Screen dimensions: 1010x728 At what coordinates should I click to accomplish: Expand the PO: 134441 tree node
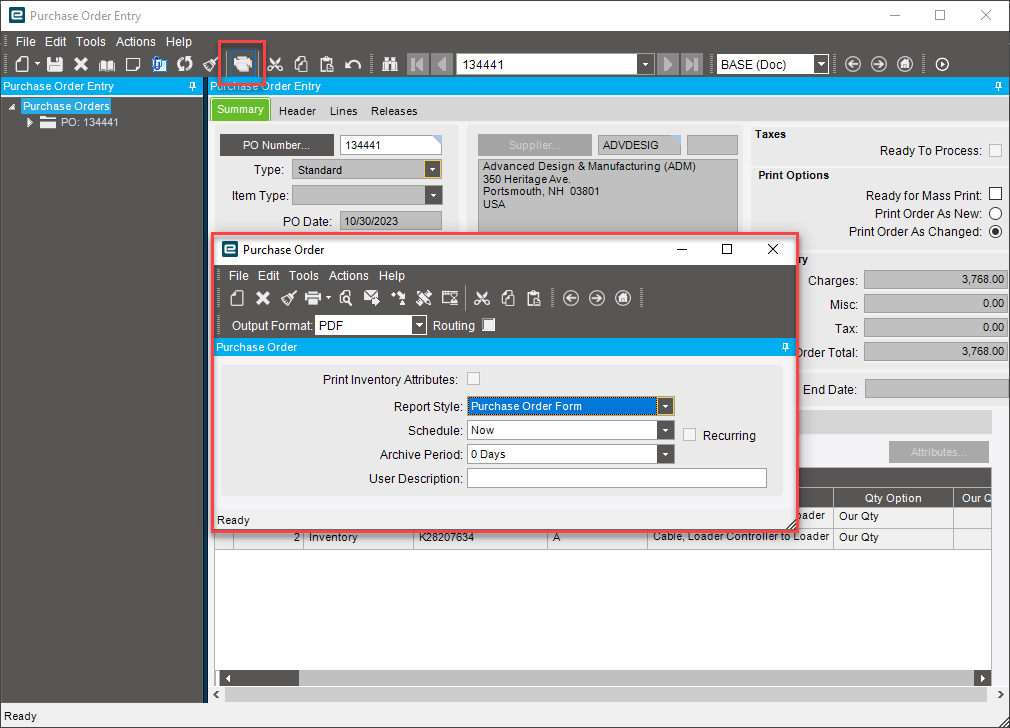tap(30, 122)
